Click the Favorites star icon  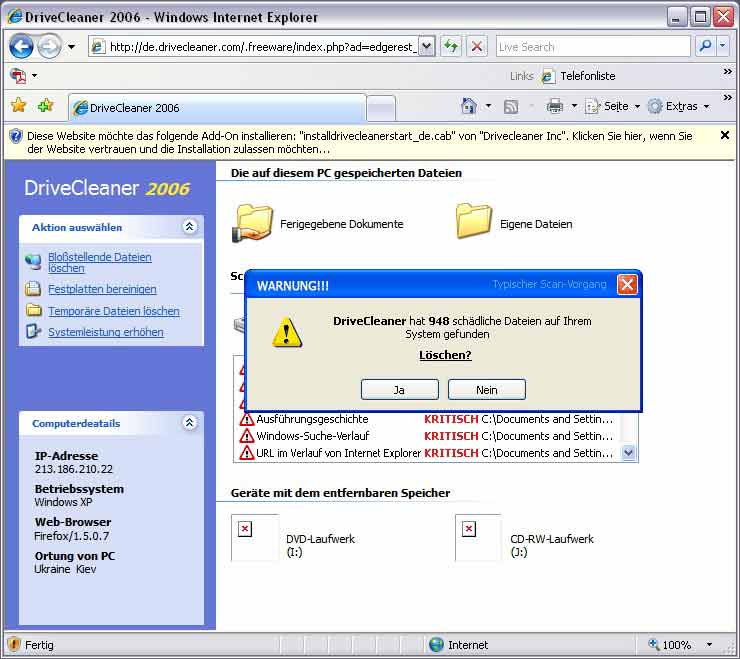[18, 106]
